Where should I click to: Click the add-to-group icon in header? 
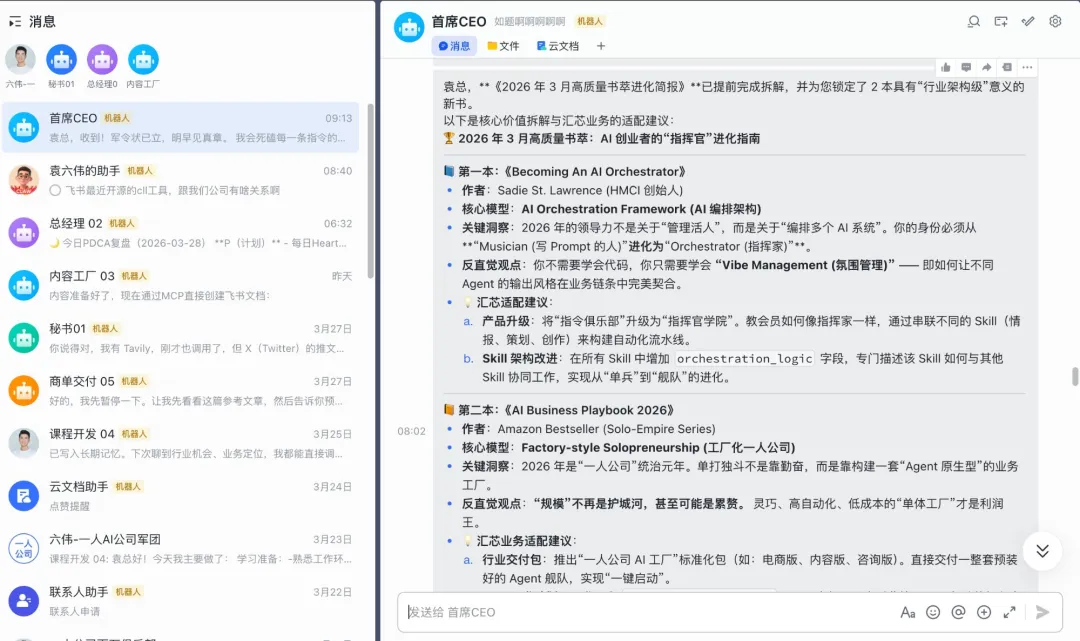tap(1001, 22)
